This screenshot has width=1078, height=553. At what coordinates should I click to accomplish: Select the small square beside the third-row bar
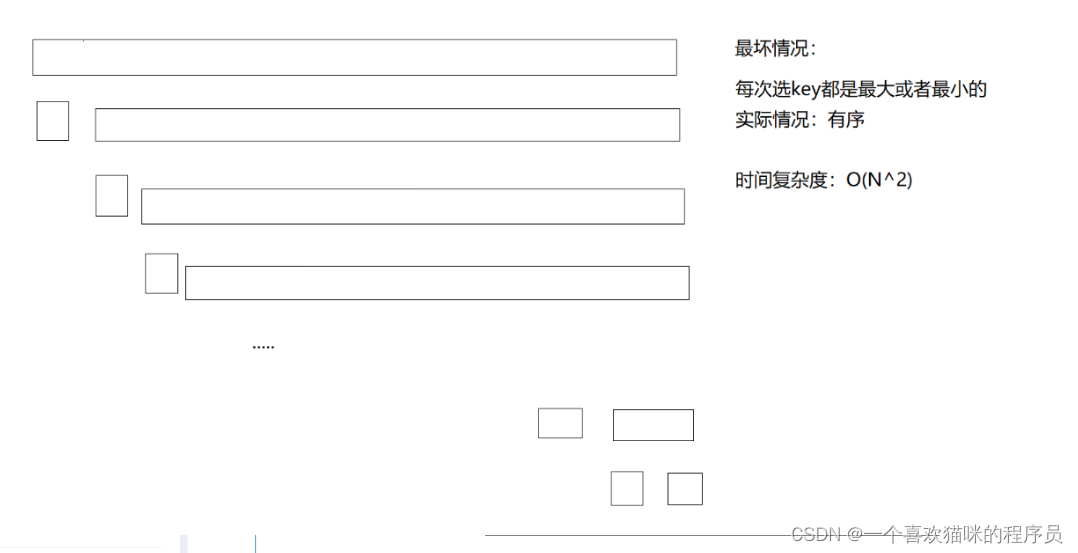pos(112,196)
